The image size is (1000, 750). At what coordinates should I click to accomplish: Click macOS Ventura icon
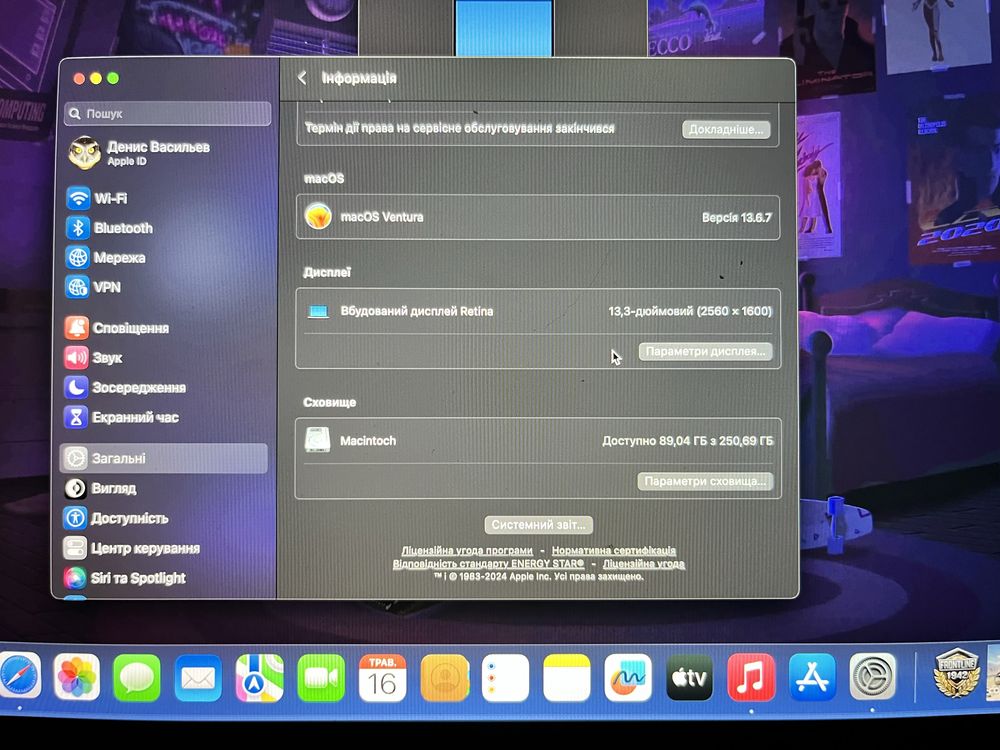click(318, 216)
